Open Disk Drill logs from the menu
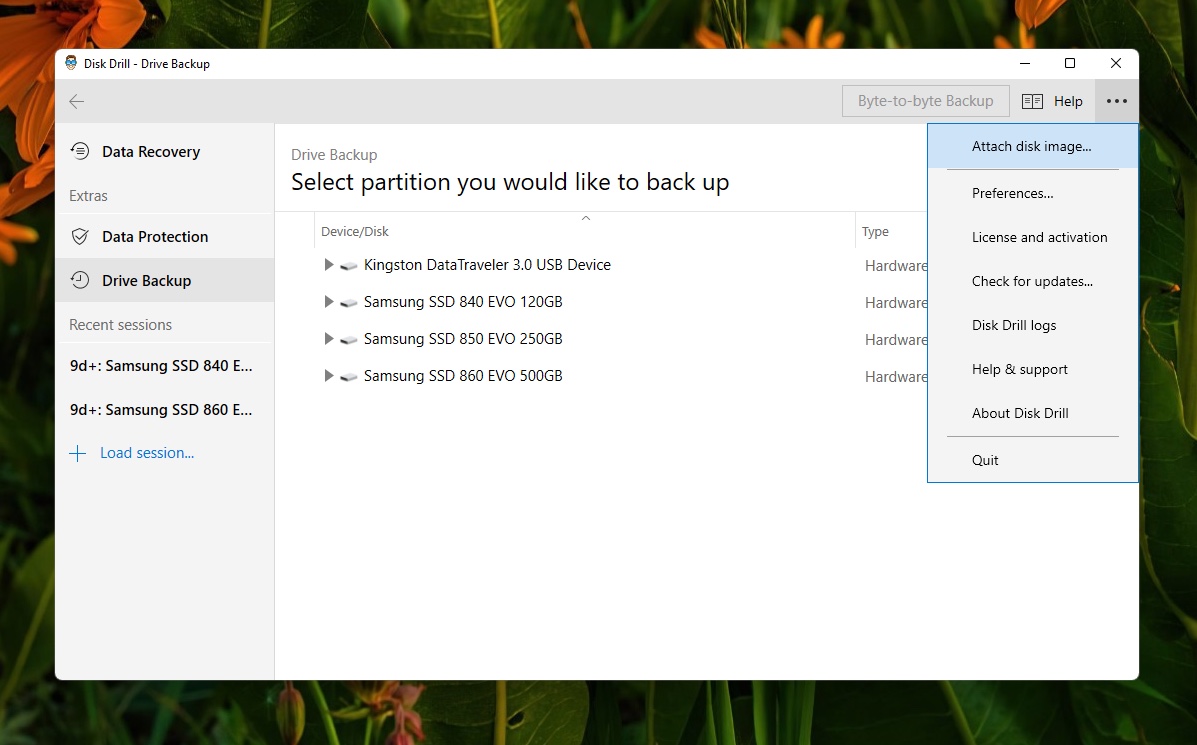Viewport: 1197px width, 745px height. tap(1032, 325)
